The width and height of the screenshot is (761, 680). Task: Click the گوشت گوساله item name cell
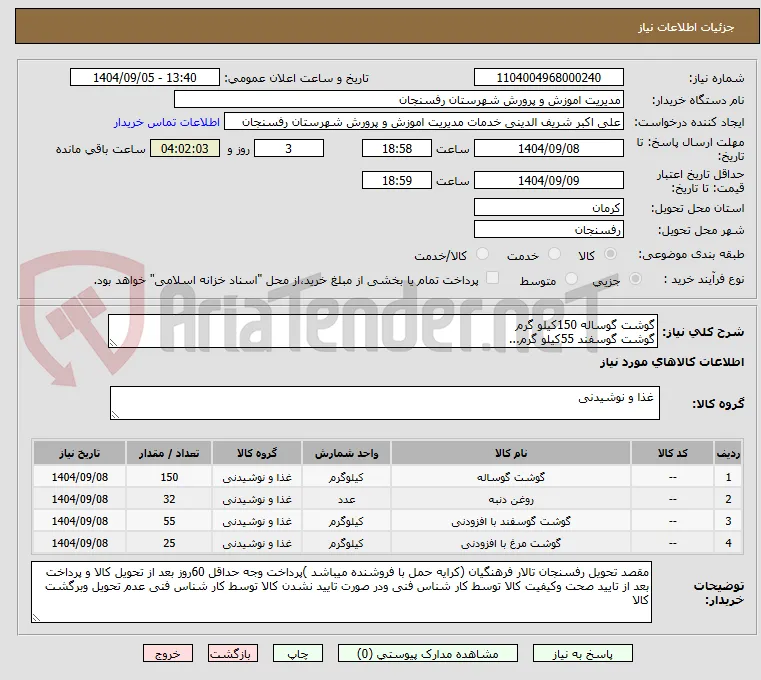pos(511,478)
